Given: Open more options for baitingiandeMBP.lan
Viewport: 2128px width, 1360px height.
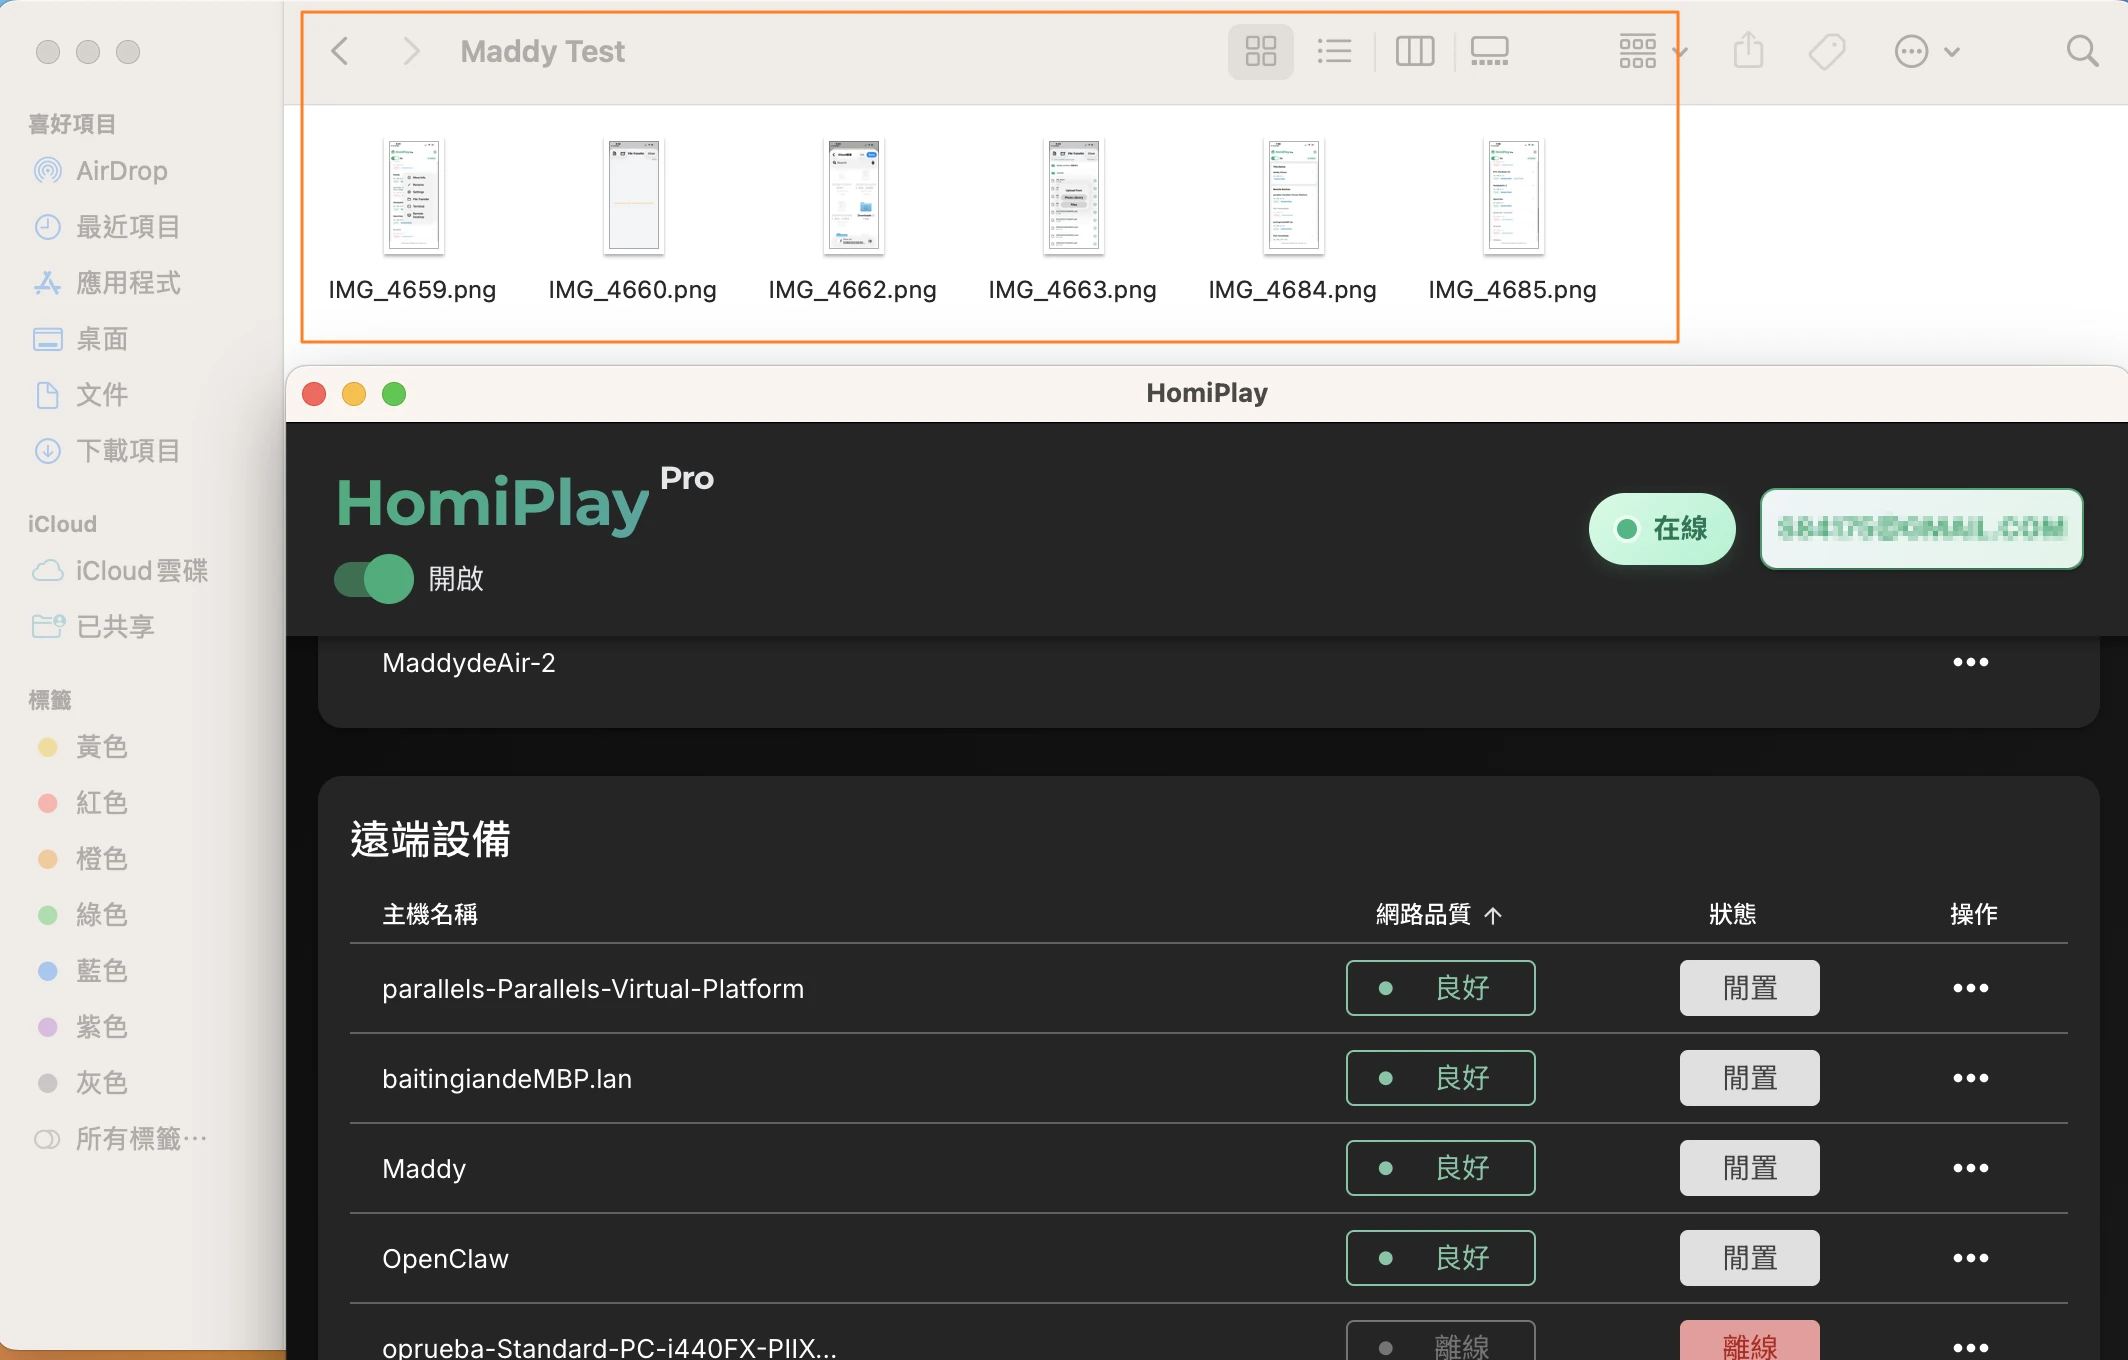Looking at the screenshot, I should point(1970,1078).
